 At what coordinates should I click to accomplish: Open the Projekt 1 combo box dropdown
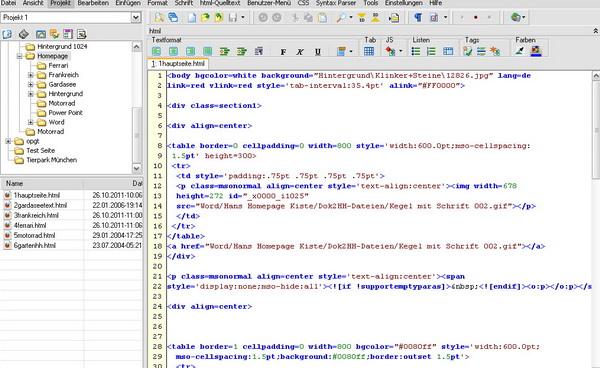pyautogui.click(x=135, y=17)
